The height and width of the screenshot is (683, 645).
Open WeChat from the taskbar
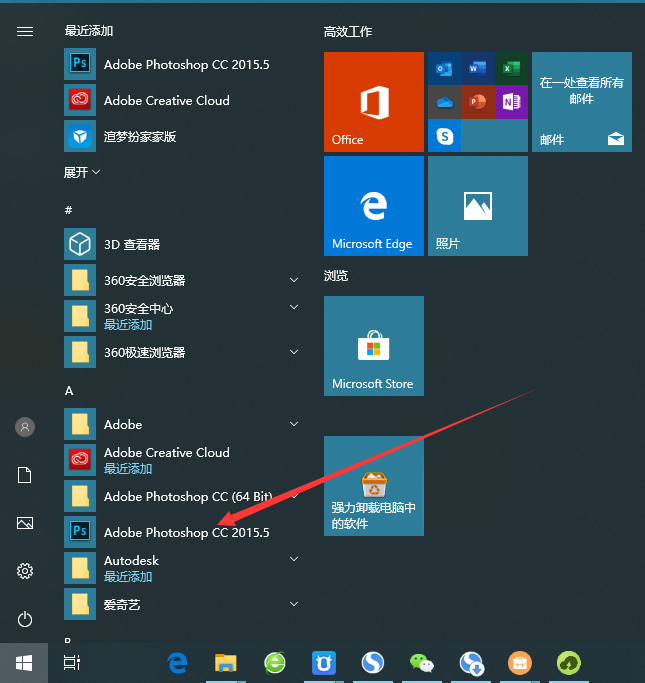[x=422, y=662]
